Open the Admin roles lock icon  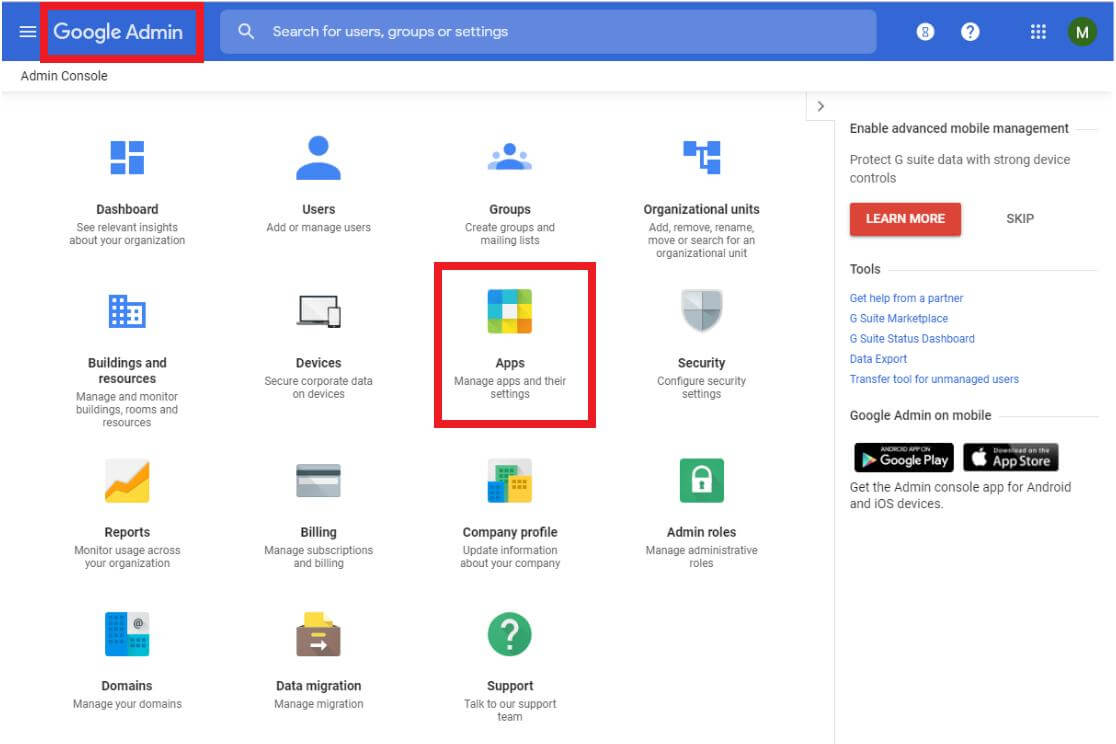pyautogui.click(x=702, y=481)
